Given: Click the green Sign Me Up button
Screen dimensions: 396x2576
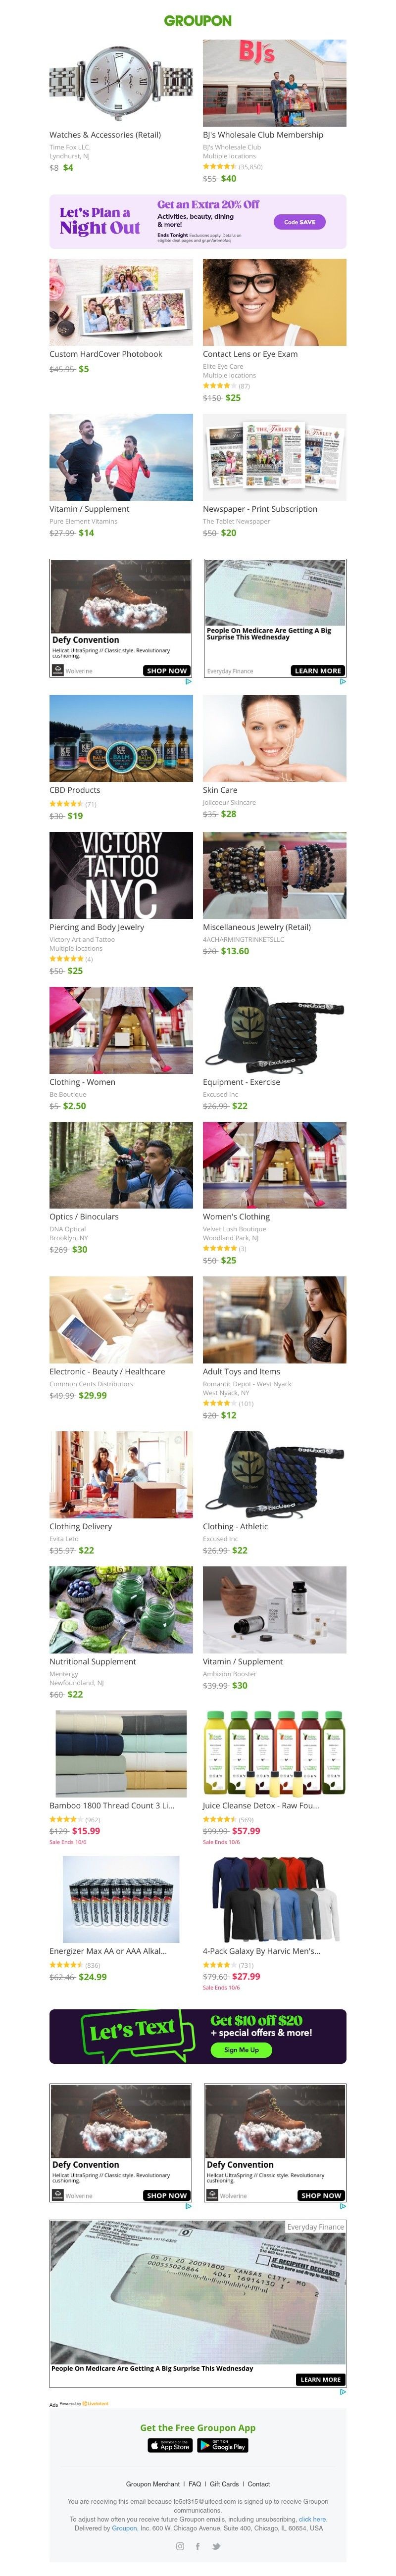Looking at the screenshot, I should (241, 2049).
